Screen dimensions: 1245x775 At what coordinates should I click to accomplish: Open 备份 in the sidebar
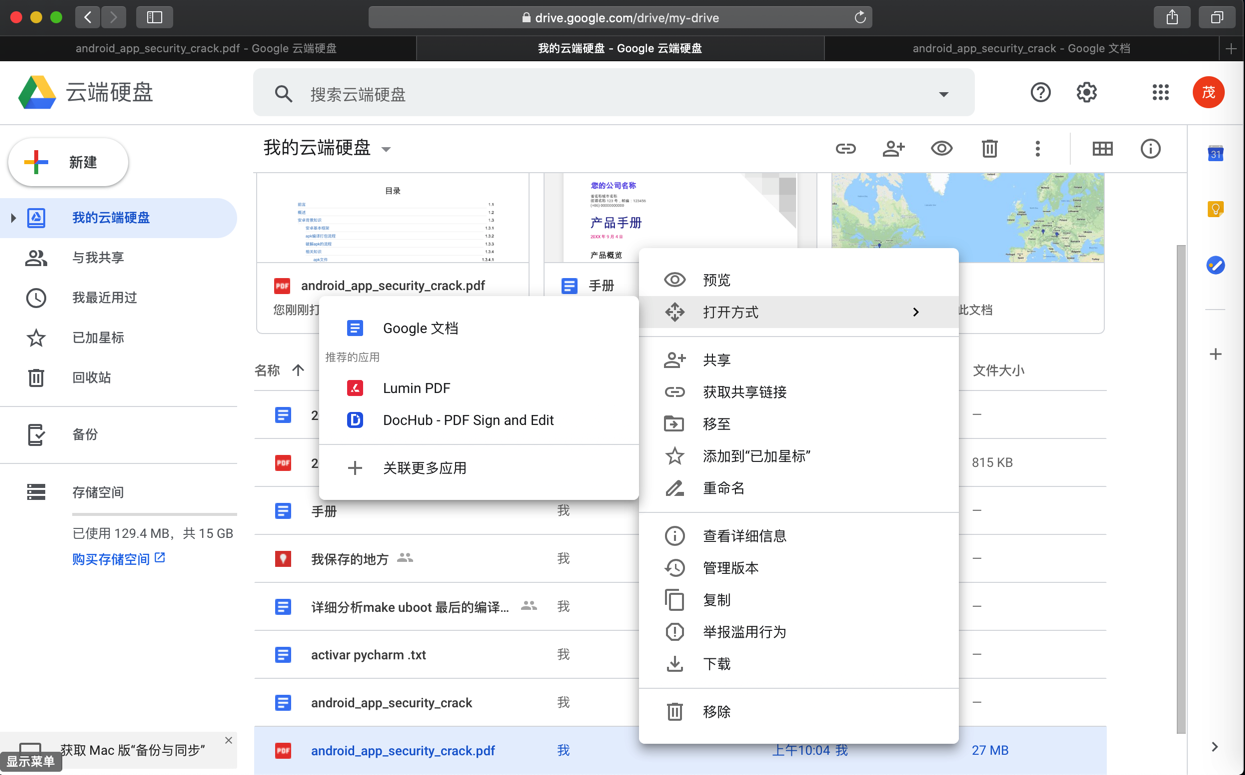tap(118, 435)
